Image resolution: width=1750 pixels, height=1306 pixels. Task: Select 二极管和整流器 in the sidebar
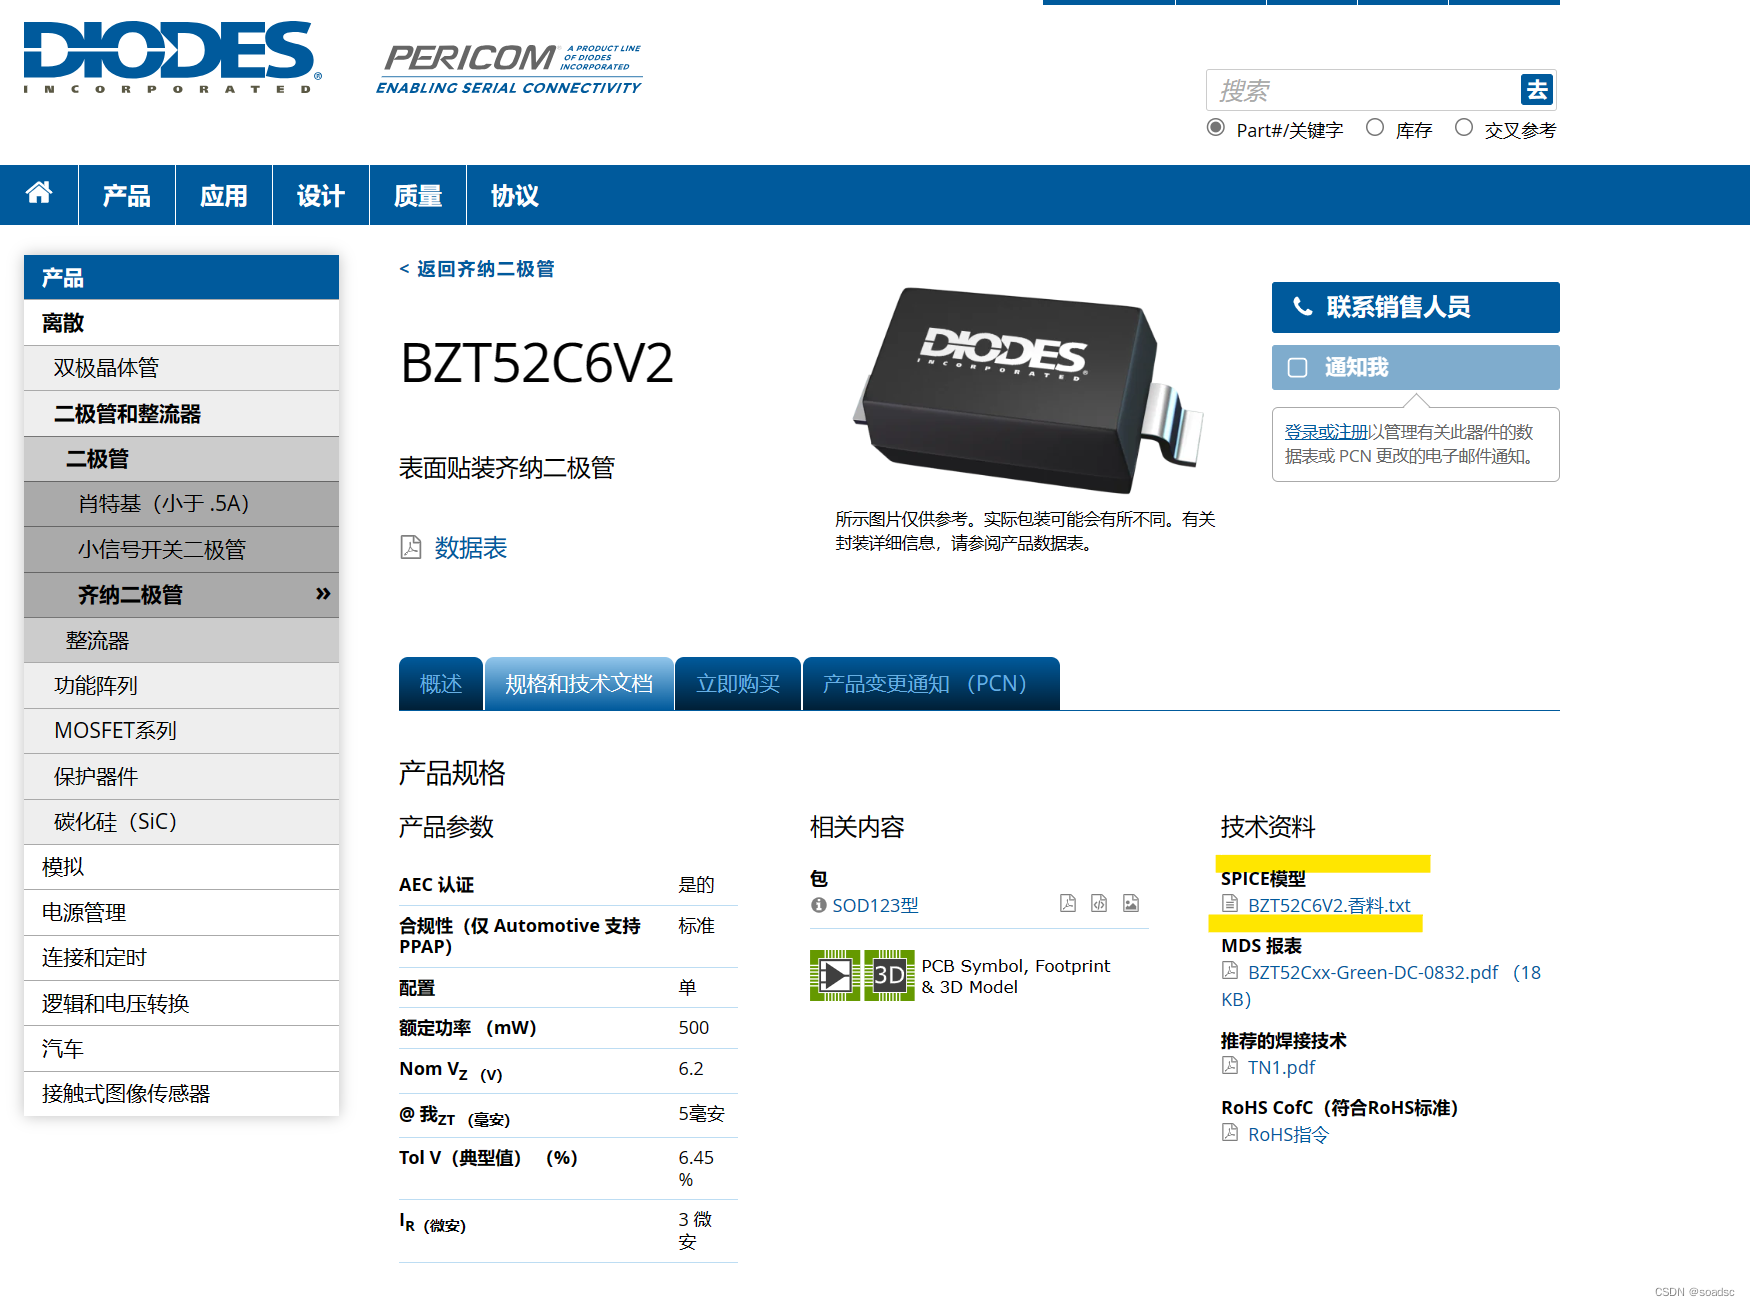(181, 414)
